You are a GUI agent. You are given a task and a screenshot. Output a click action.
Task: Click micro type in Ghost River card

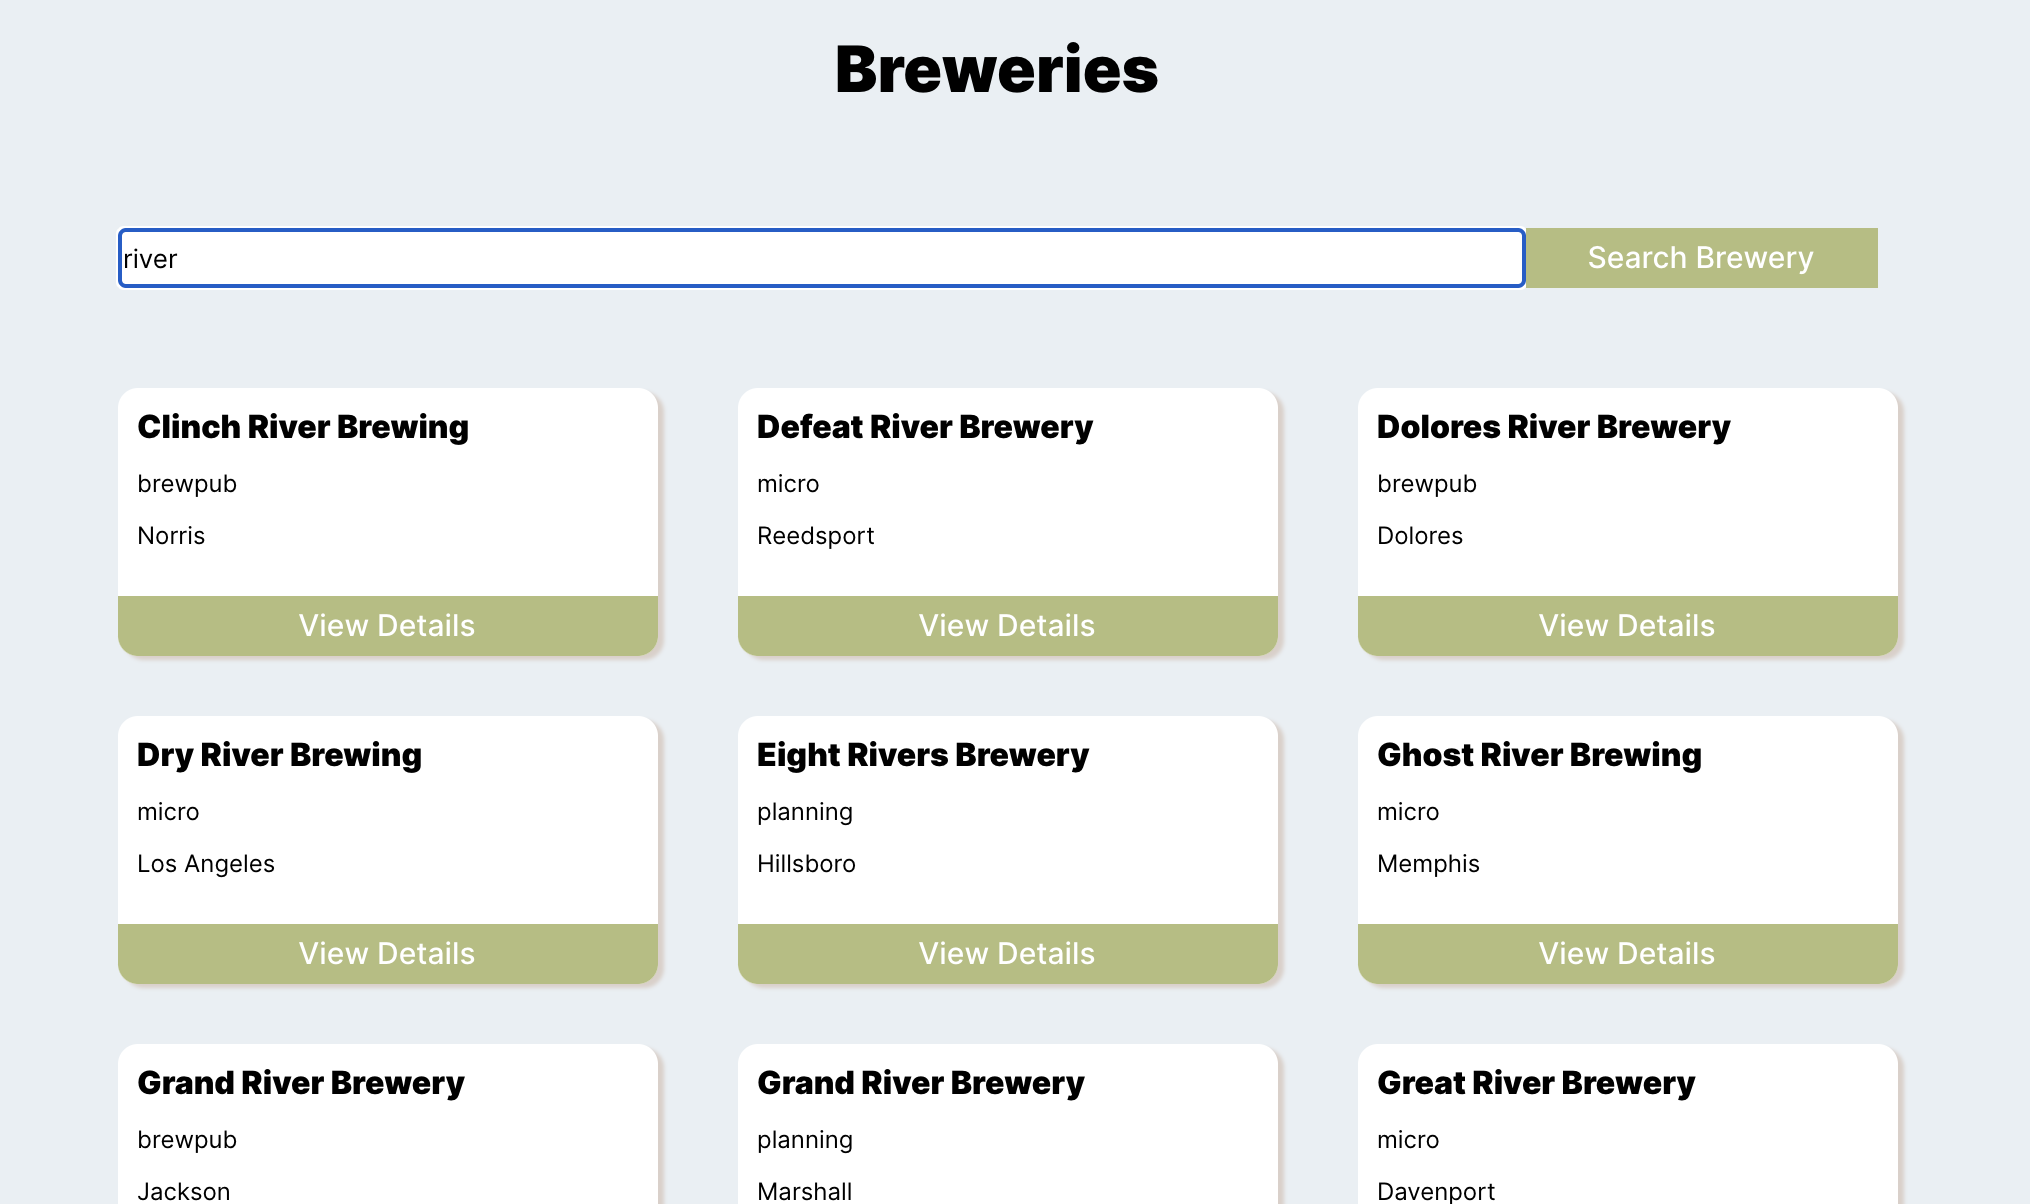point(1408,812)
